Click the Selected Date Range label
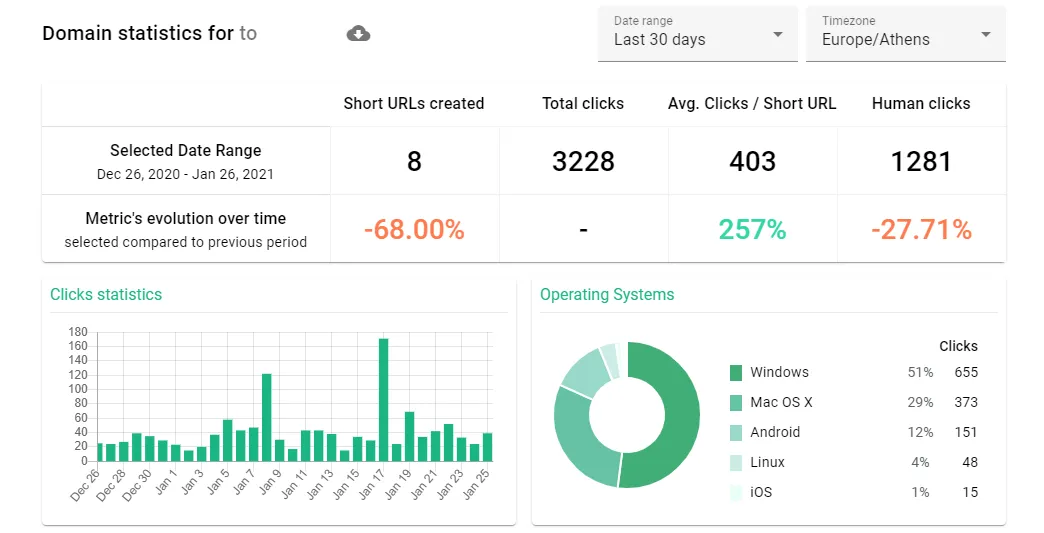 click(x=186, y=151)
